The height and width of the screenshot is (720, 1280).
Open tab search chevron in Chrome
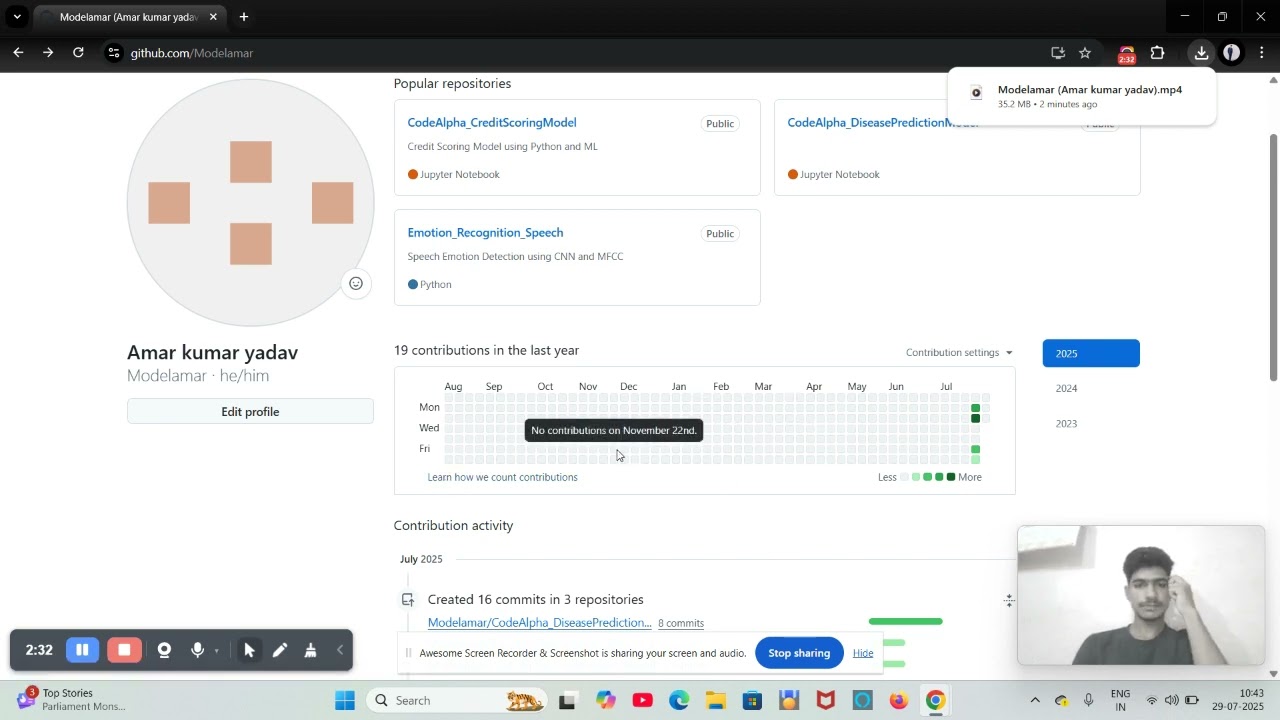[x=16, y=17]
